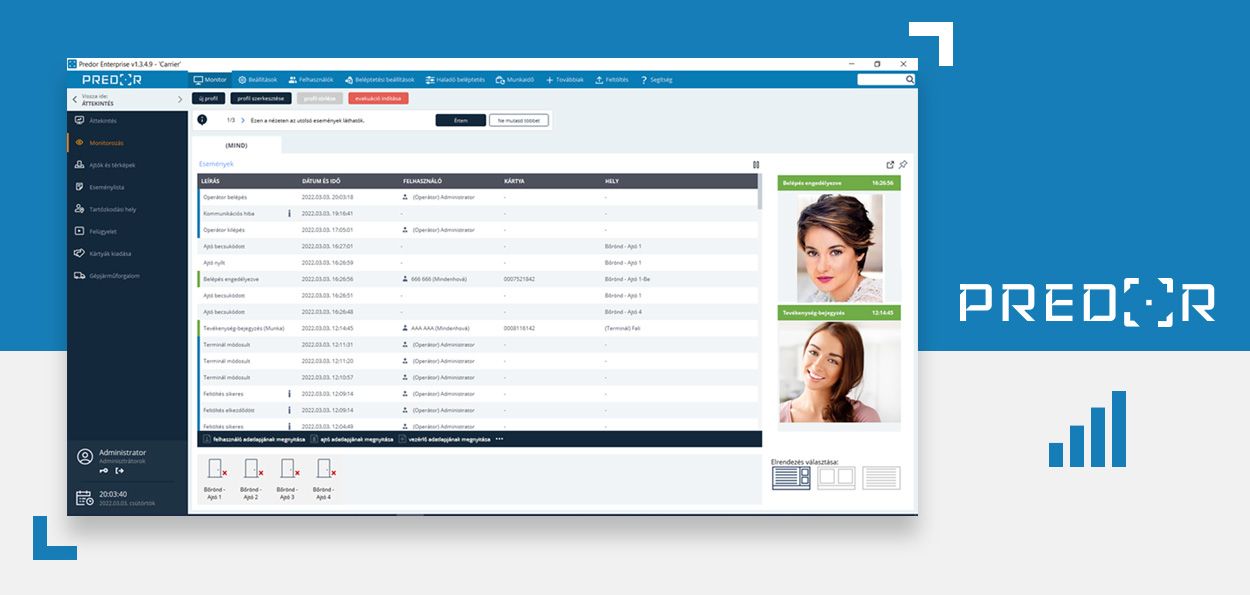The width and height of the screenshot is (1250, 595).
Task: Open Tartózkodási hely in sidebar
Action: 127,209
